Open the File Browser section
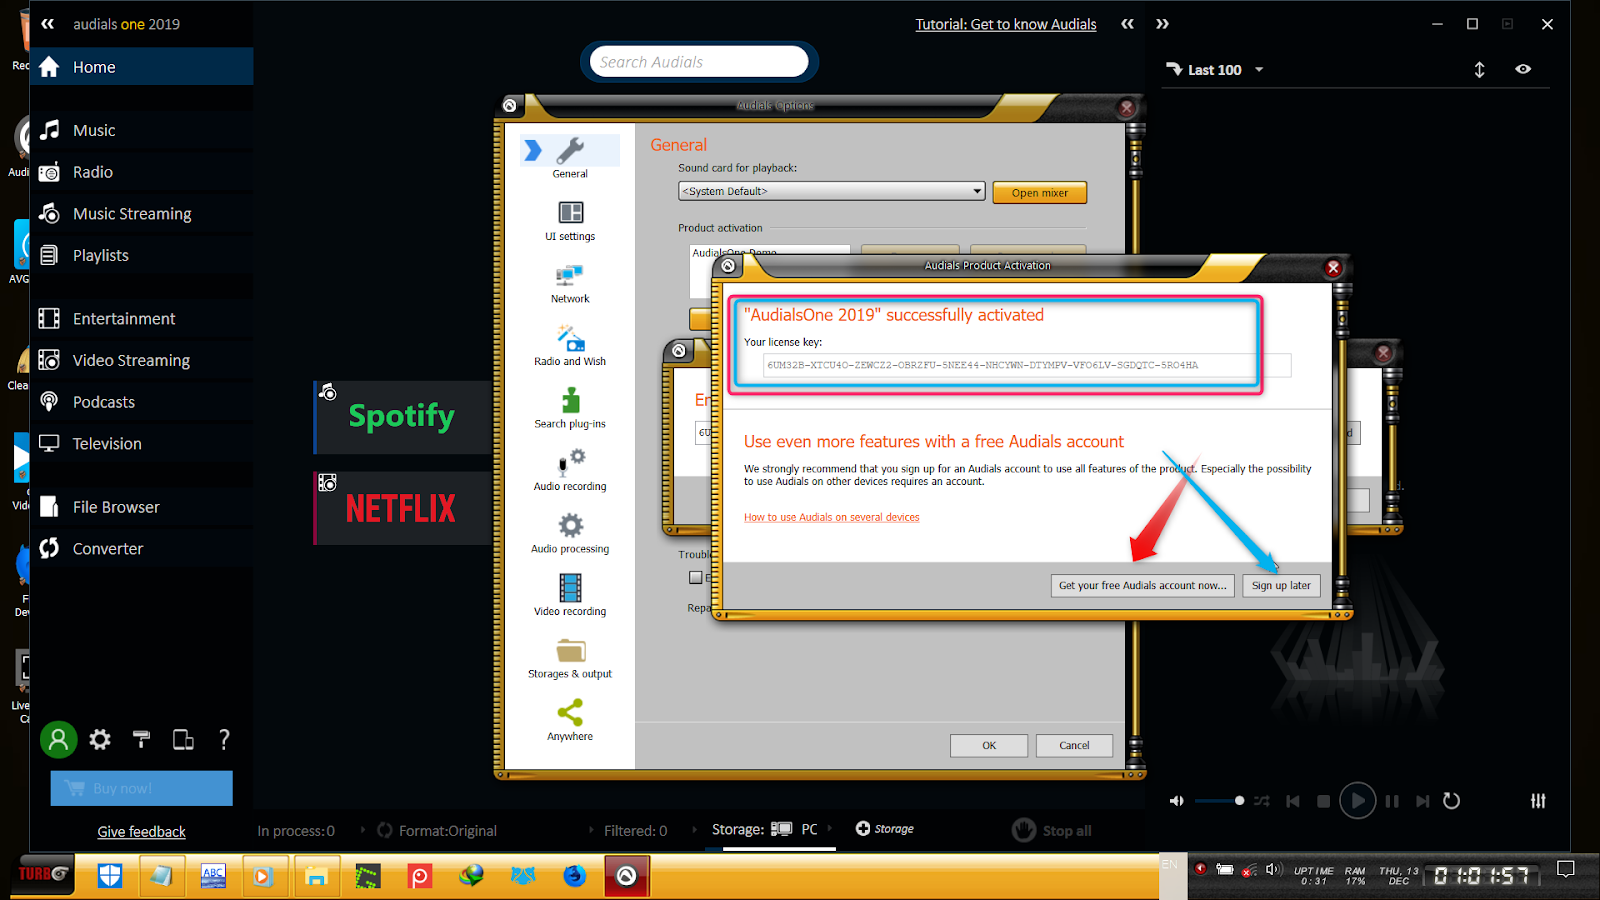 point(142,507)
